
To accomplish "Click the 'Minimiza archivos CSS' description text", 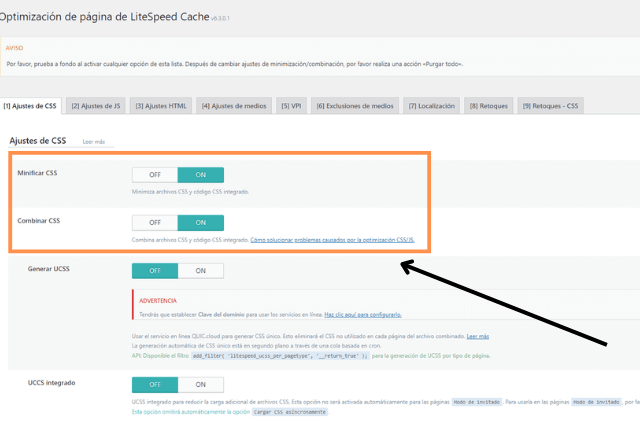I will 190,192.
